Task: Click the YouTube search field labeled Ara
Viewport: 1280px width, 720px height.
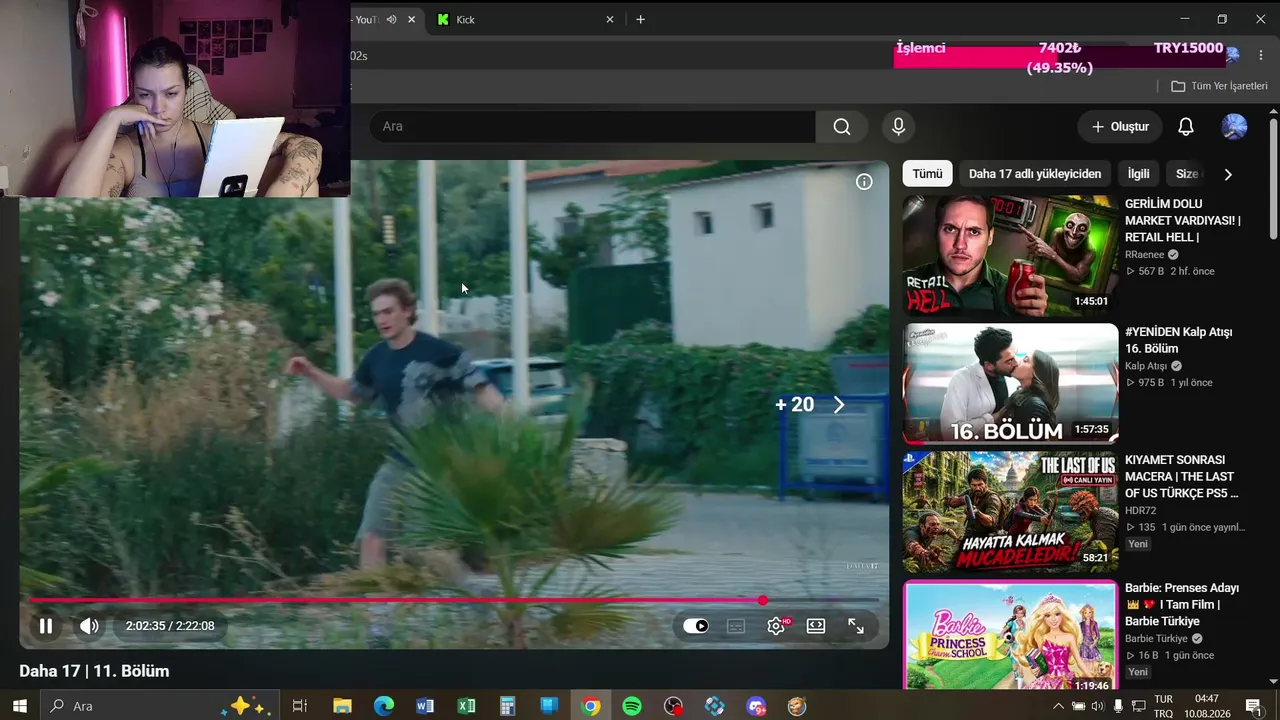Action: 592,126
